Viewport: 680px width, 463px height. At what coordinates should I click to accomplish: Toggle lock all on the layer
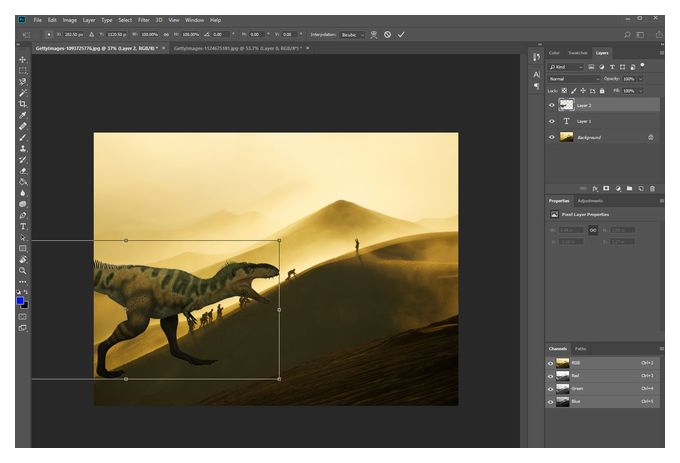pos(602,91)
